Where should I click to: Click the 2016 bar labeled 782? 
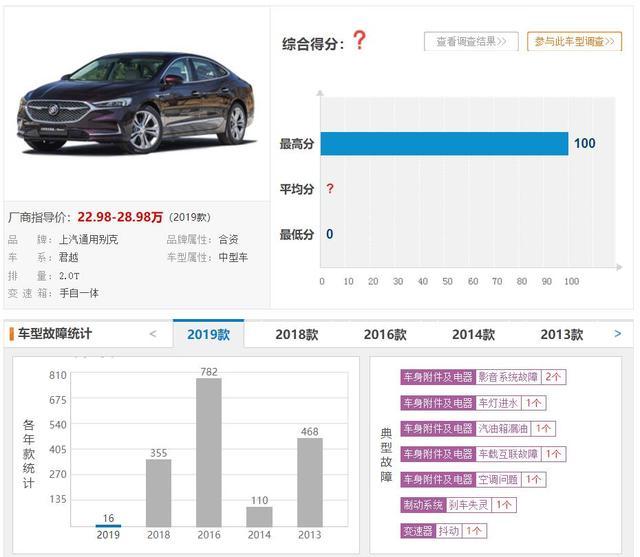(x=209, y=452)
